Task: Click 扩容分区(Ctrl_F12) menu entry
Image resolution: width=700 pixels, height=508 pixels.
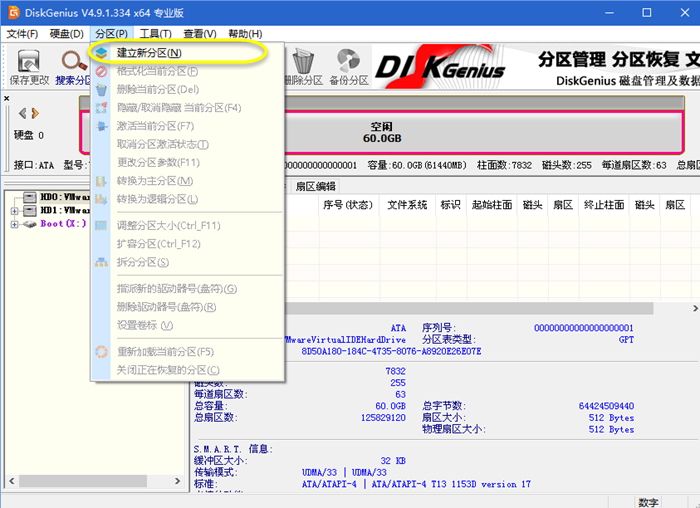Action: (x=187, y=244)
